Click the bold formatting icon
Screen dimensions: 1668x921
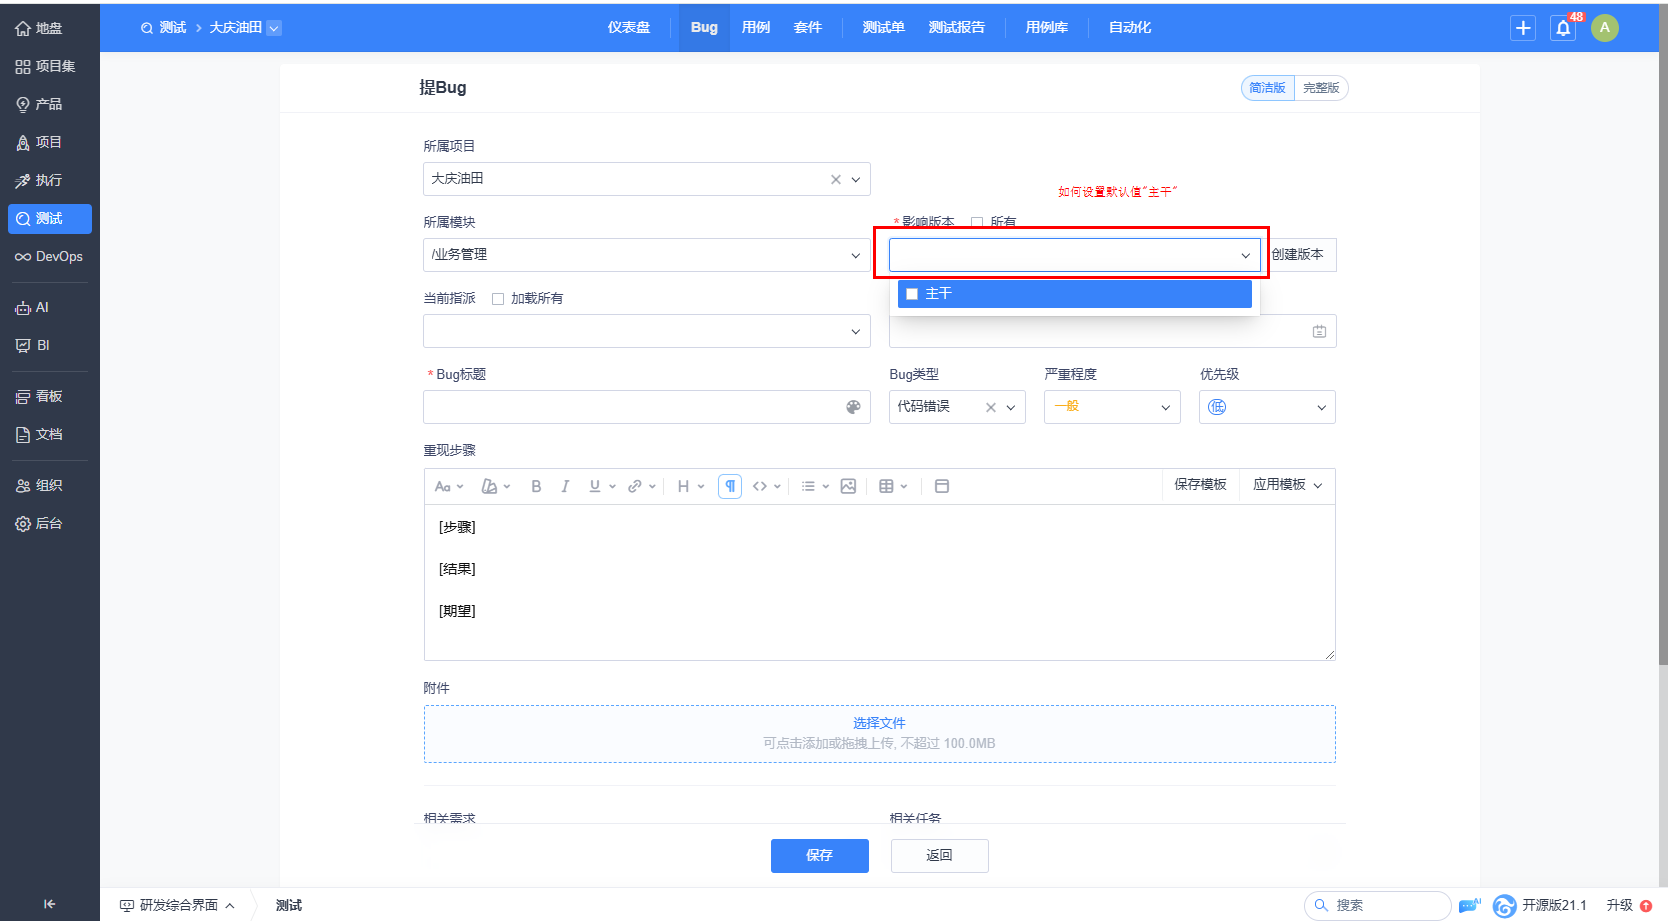coord(536,486)
